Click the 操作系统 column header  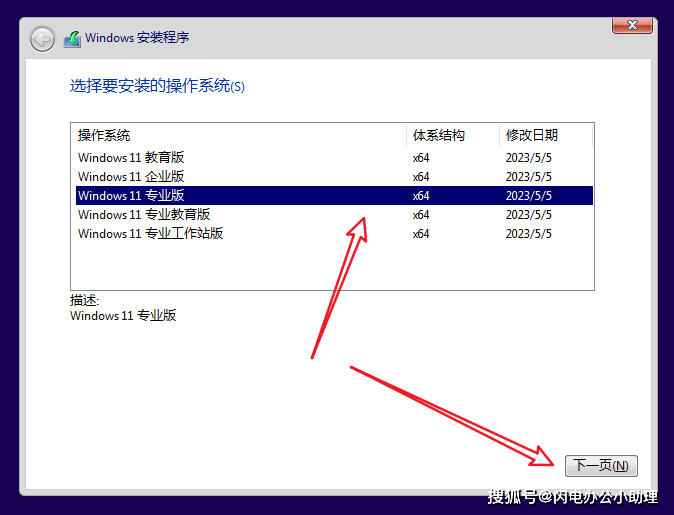coord(239,135)
